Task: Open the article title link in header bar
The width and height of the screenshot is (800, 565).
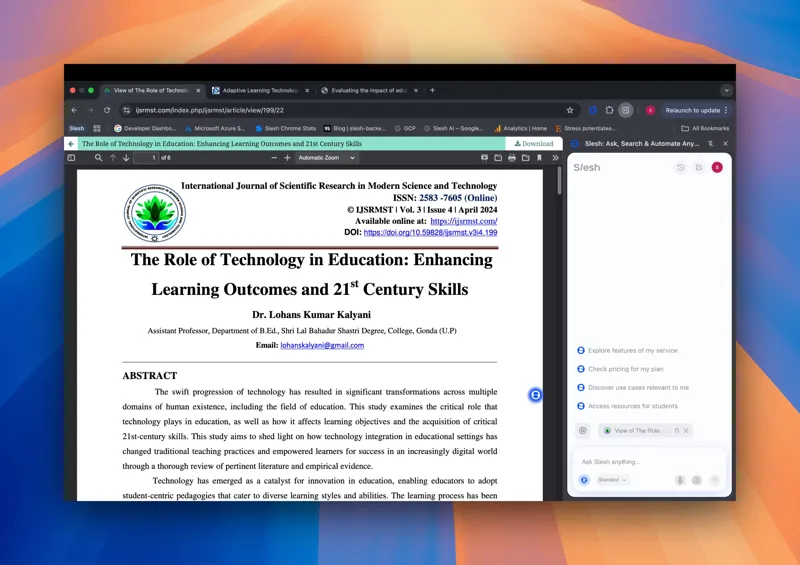Action: pyautogui.click(x=222, y=144)
